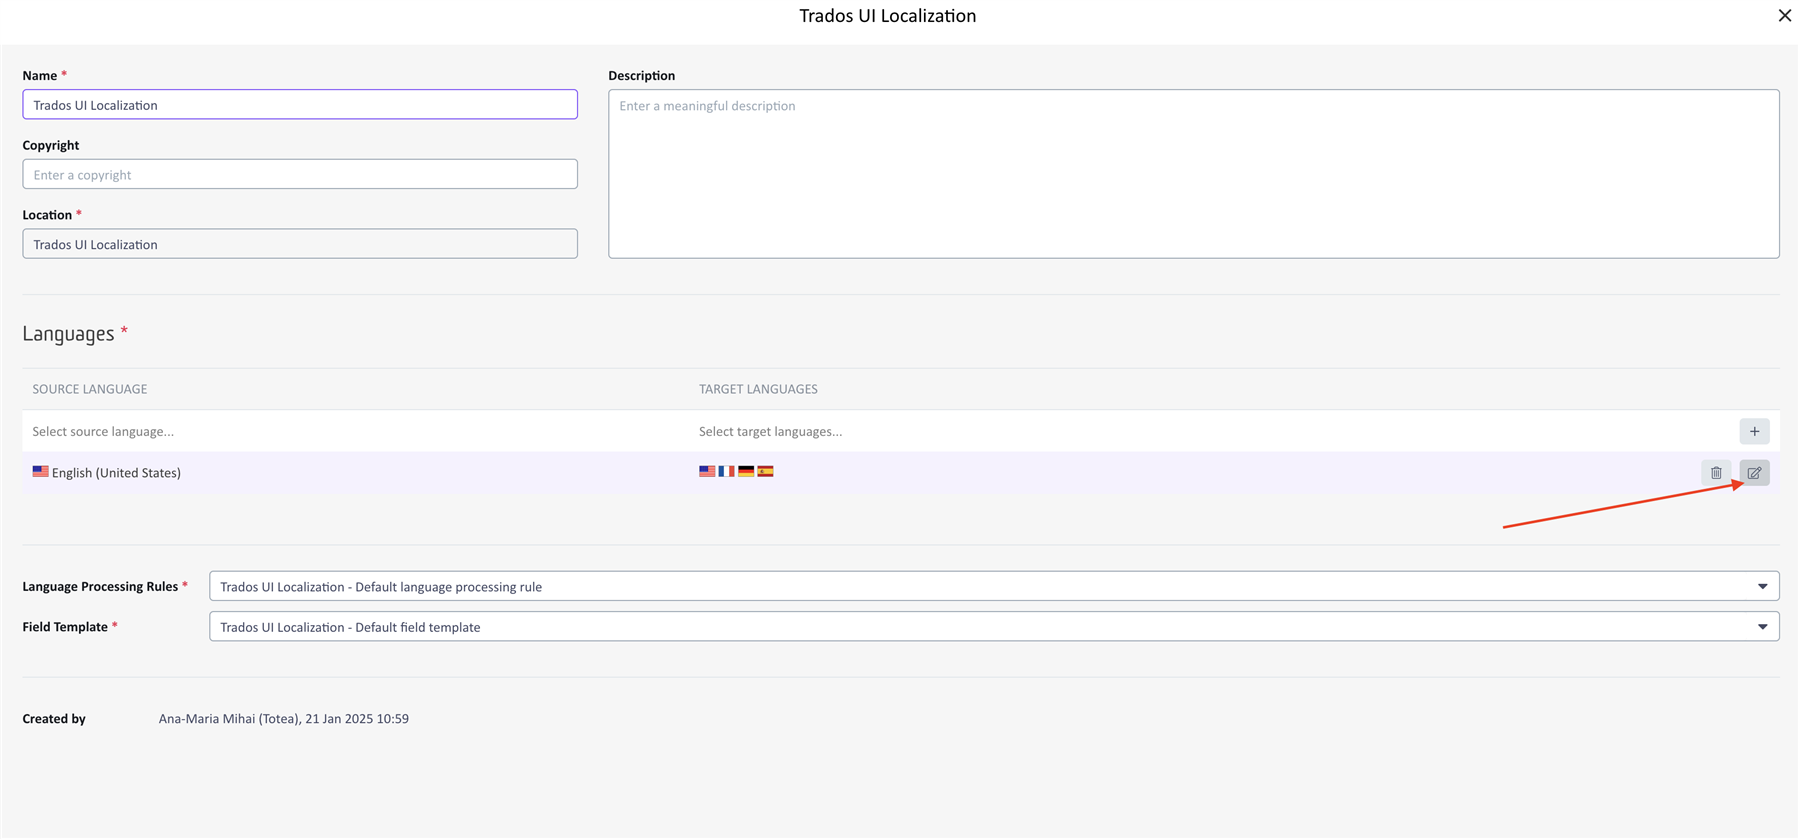
Task: Click into the Name text field
Action: pyautogui.click(x=300, y=105)
